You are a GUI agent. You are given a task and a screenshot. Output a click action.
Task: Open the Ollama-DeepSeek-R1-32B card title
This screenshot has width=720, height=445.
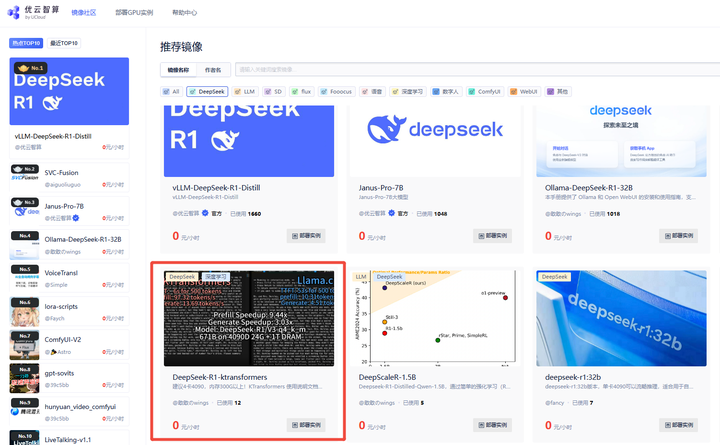coord(589,188)
